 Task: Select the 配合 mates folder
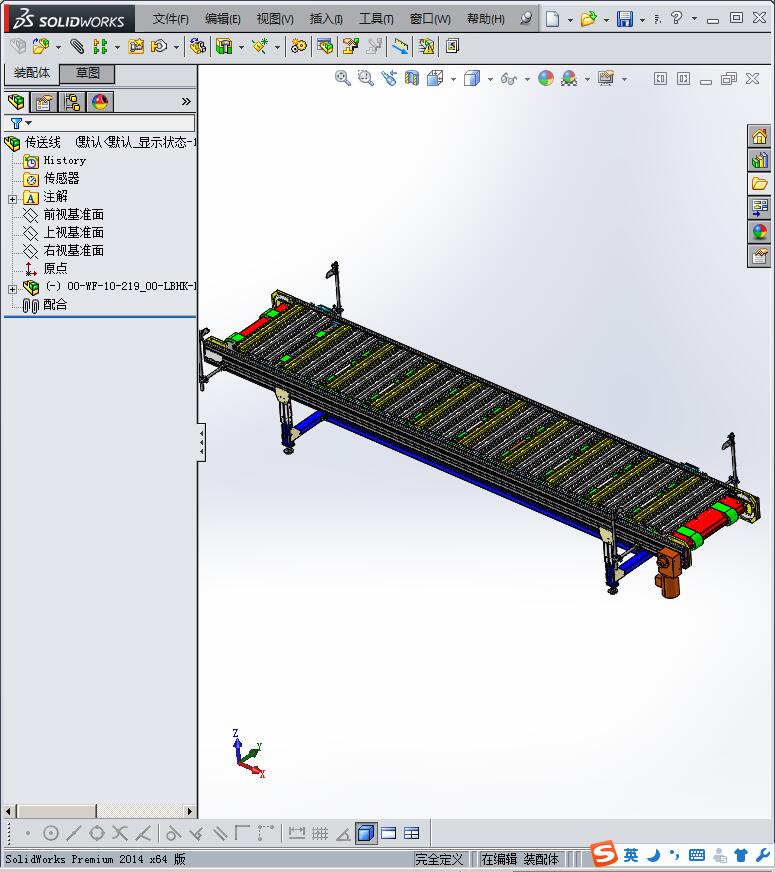click(54, 305)
